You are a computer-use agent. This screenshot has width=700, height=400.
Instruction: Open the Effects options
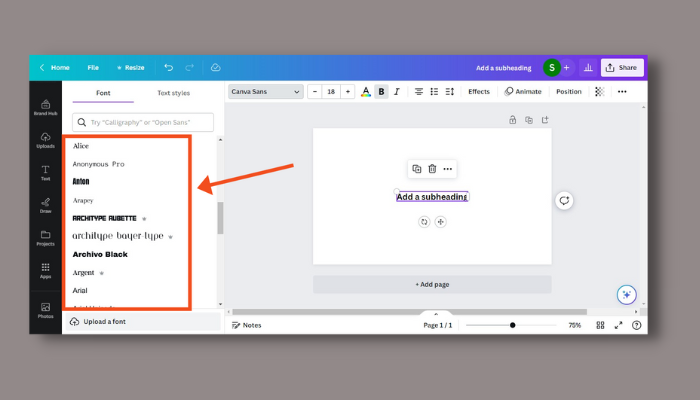[479, 92]
